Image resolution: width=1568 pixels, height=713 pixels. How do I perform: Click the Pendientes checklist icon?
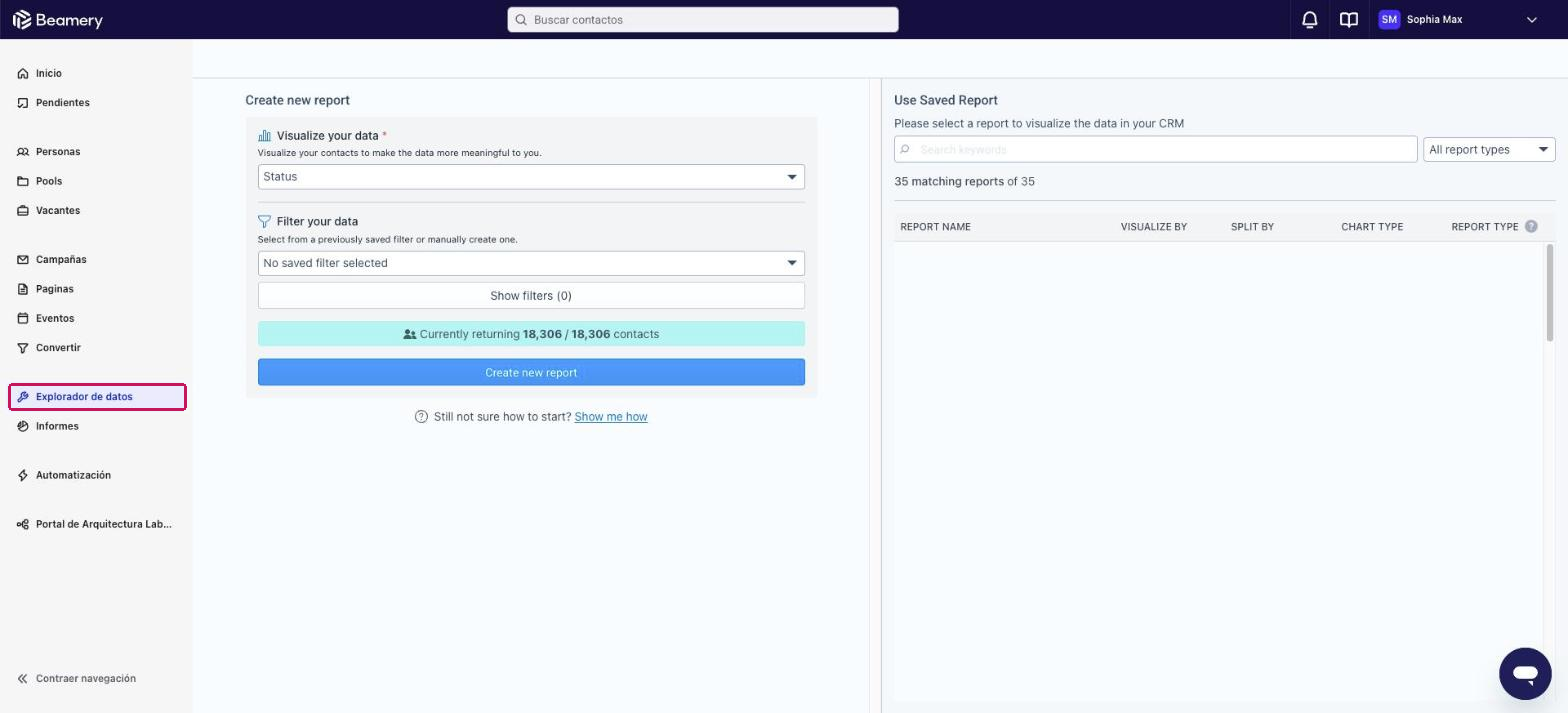(x=23, y=103)
